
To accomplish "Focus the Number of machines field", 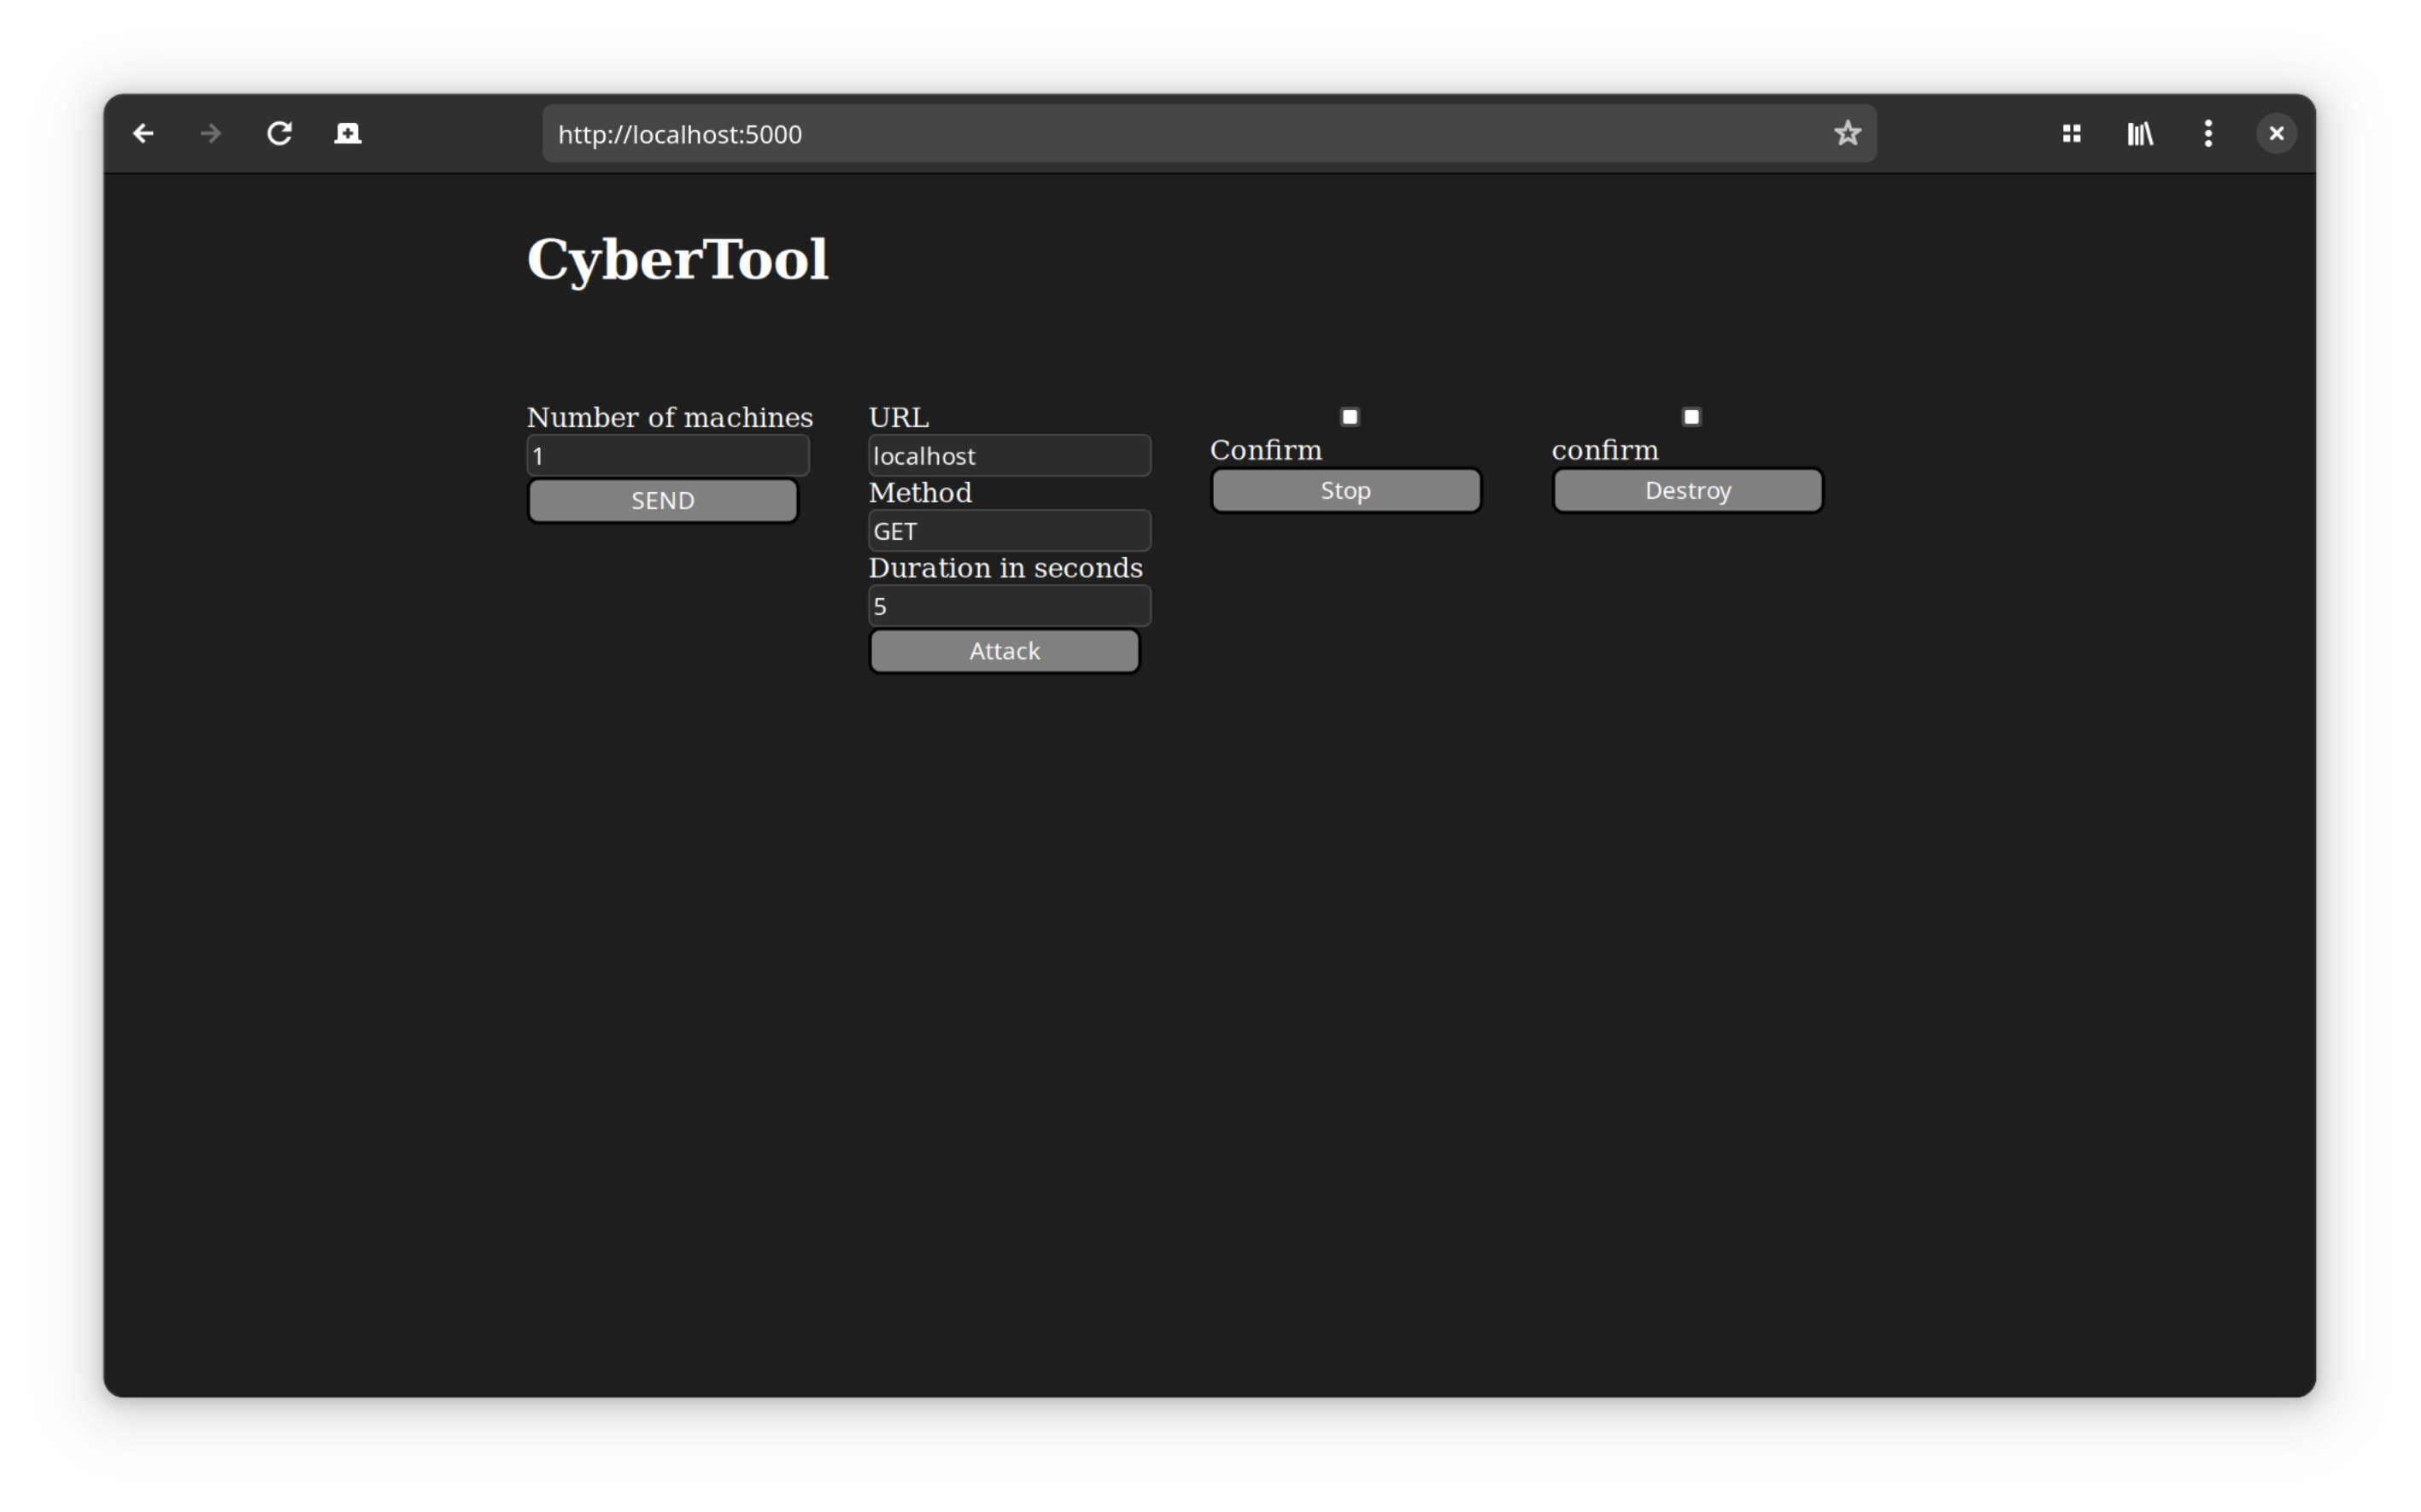I will (x=668, y=456).
